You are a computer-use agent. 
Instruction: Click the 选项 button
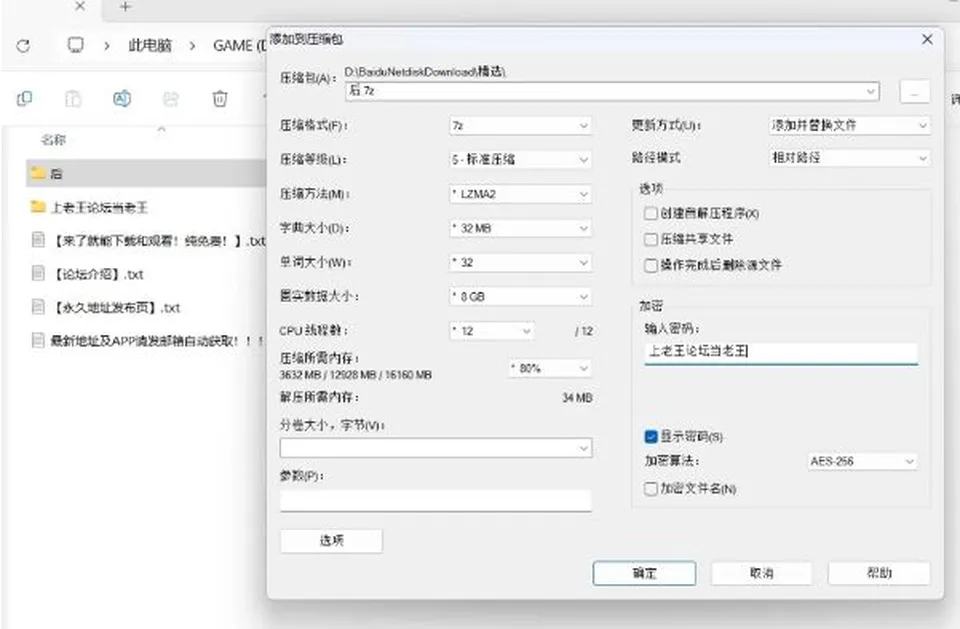[x=331, y=541]
